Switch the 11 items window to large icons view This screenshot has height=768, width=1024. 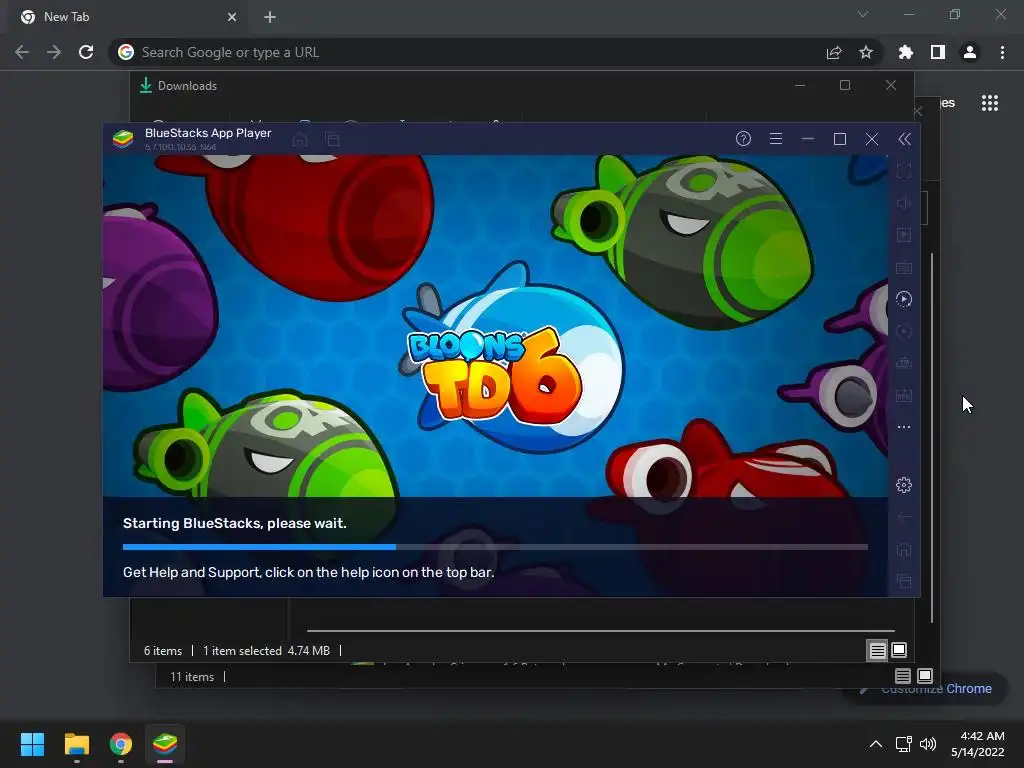click(x=925, y=676)
